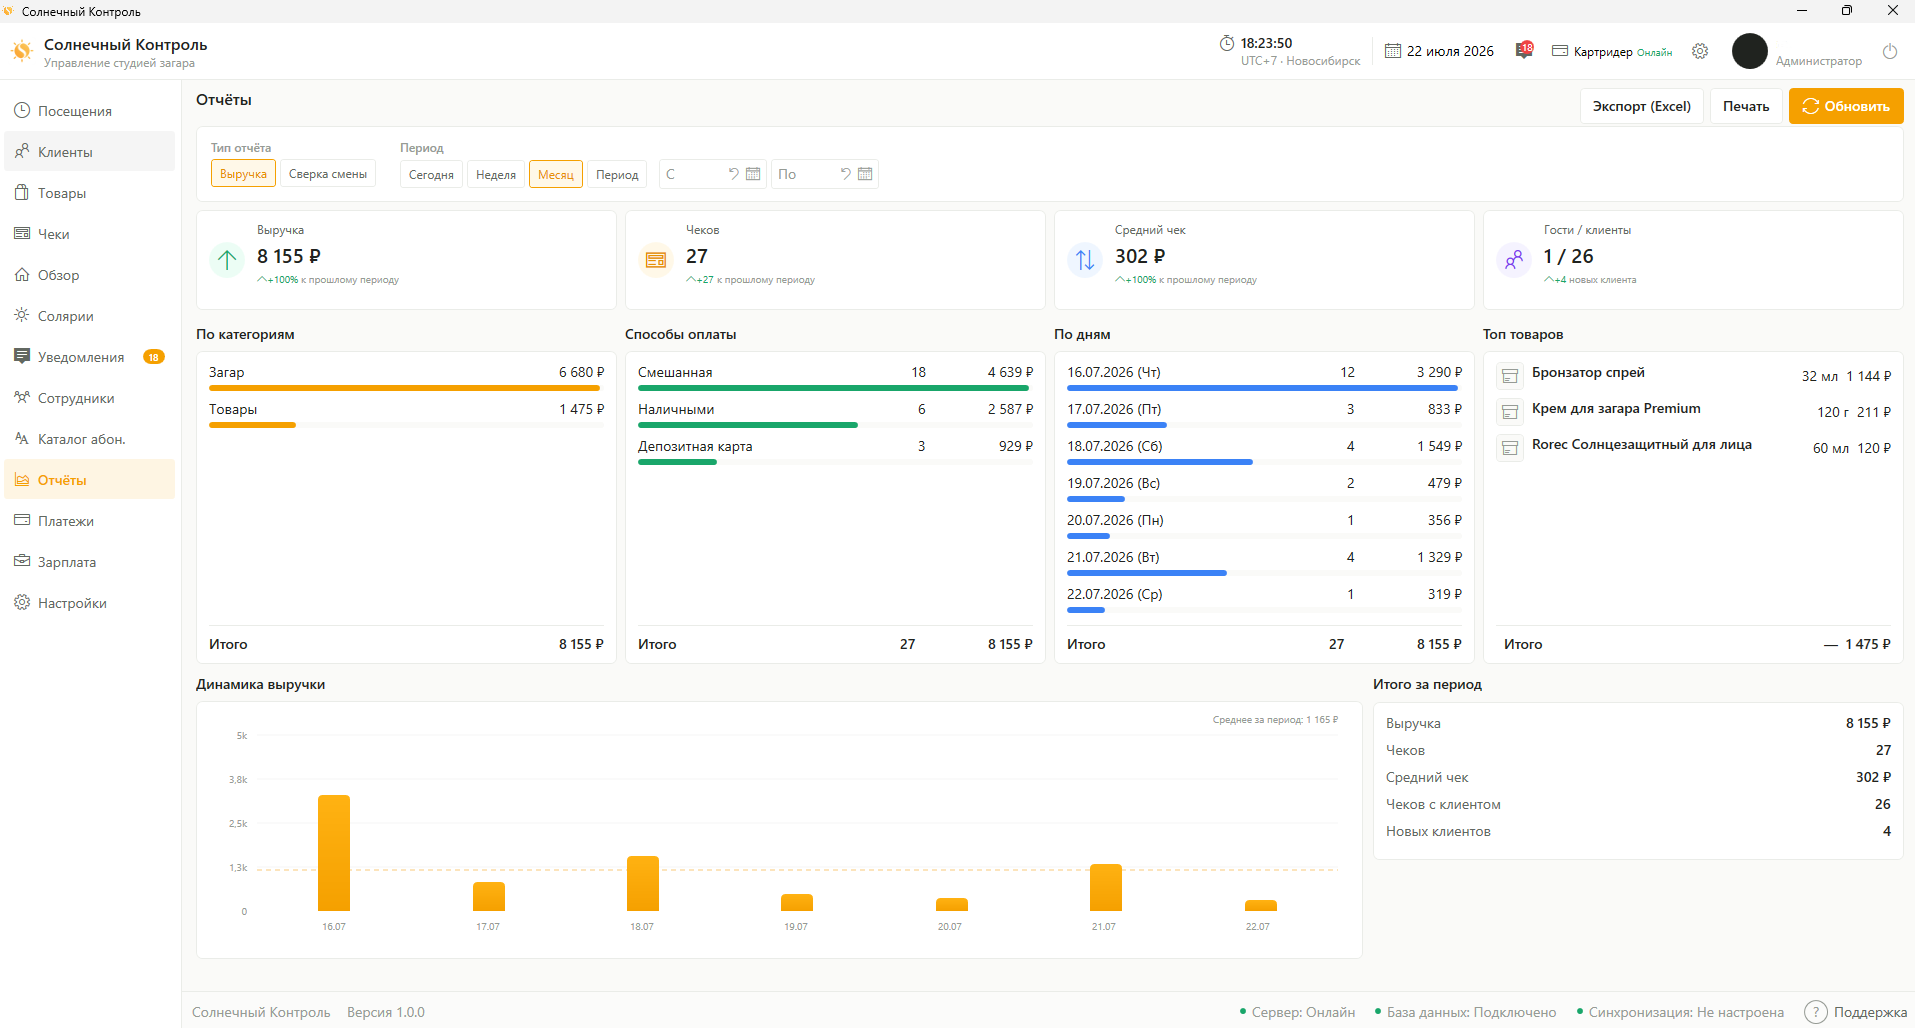Screen dimensions: 1915x1028
Task: Open Посещения in the sidebar
Action: pyautogui.click(x=90, y=111)
